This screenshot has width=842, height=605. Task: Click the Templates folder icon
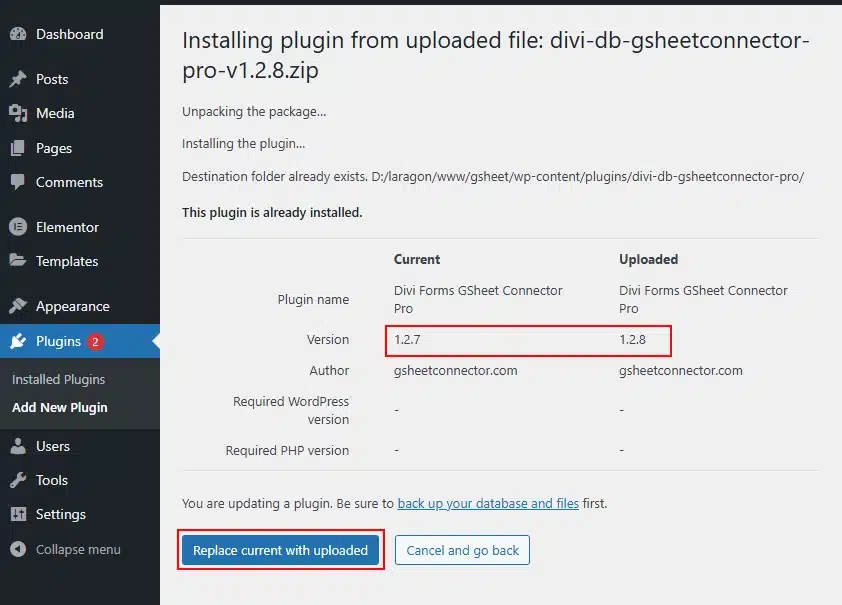[18, 261]
